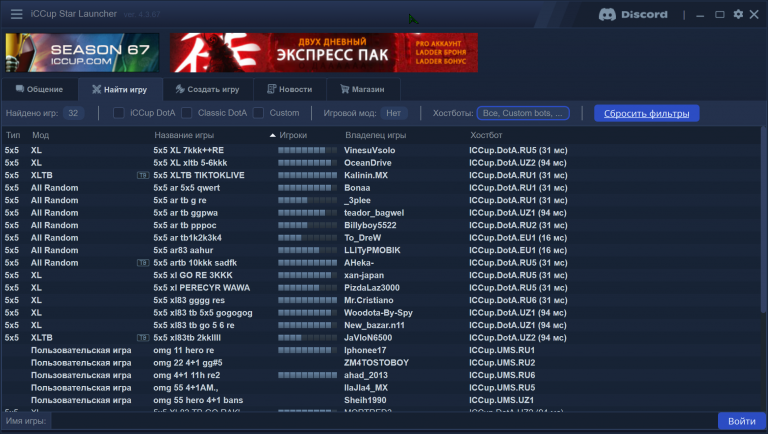Open the hamburger menu icon
This screenshot has width=768, height=434.
pyautogui.click(x=17, y=14)
